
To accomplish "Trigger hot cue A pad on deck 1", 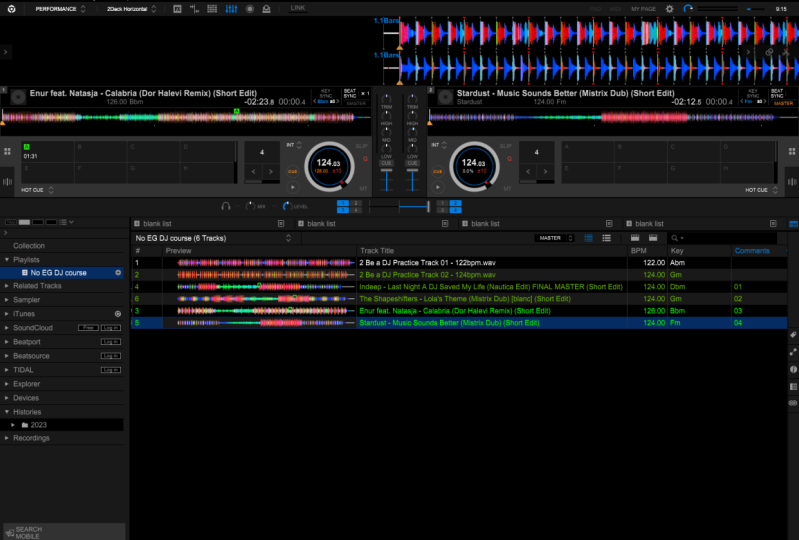I will pyautogui.click(x=47, y=151).
